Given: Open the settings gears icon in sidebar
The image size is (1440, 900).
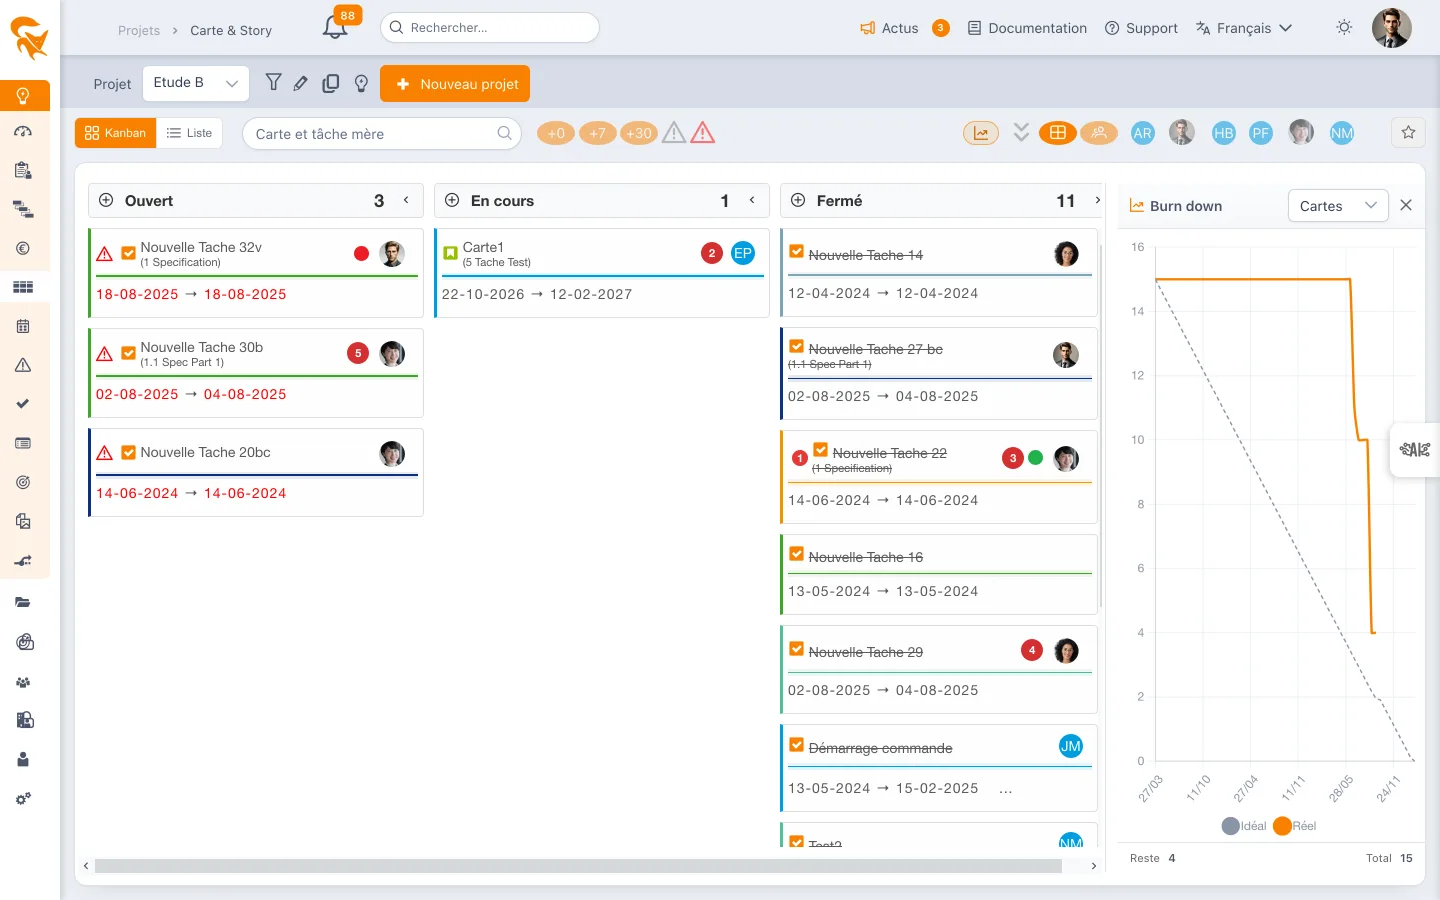Looking at the screenshot, I should [23, 798].
